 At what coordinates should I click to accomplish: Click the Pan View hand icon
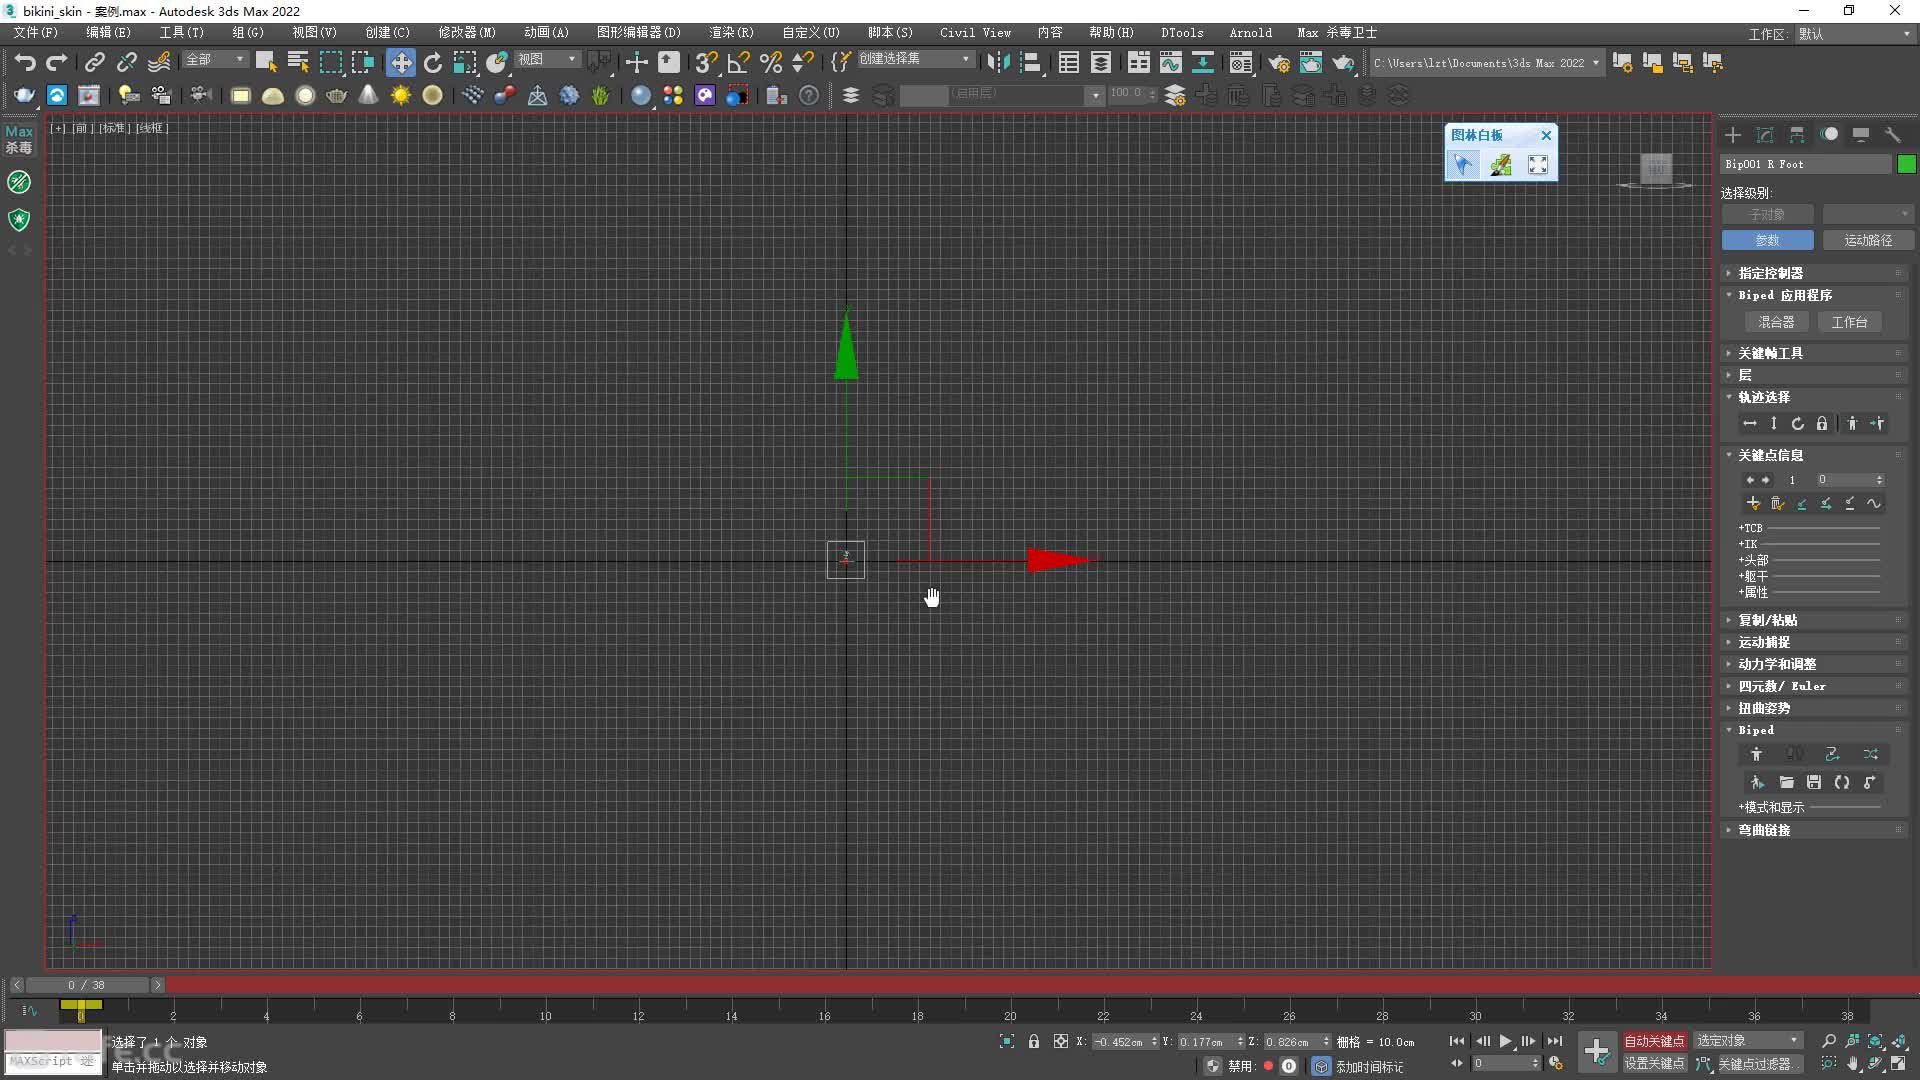[1853, 1064]
